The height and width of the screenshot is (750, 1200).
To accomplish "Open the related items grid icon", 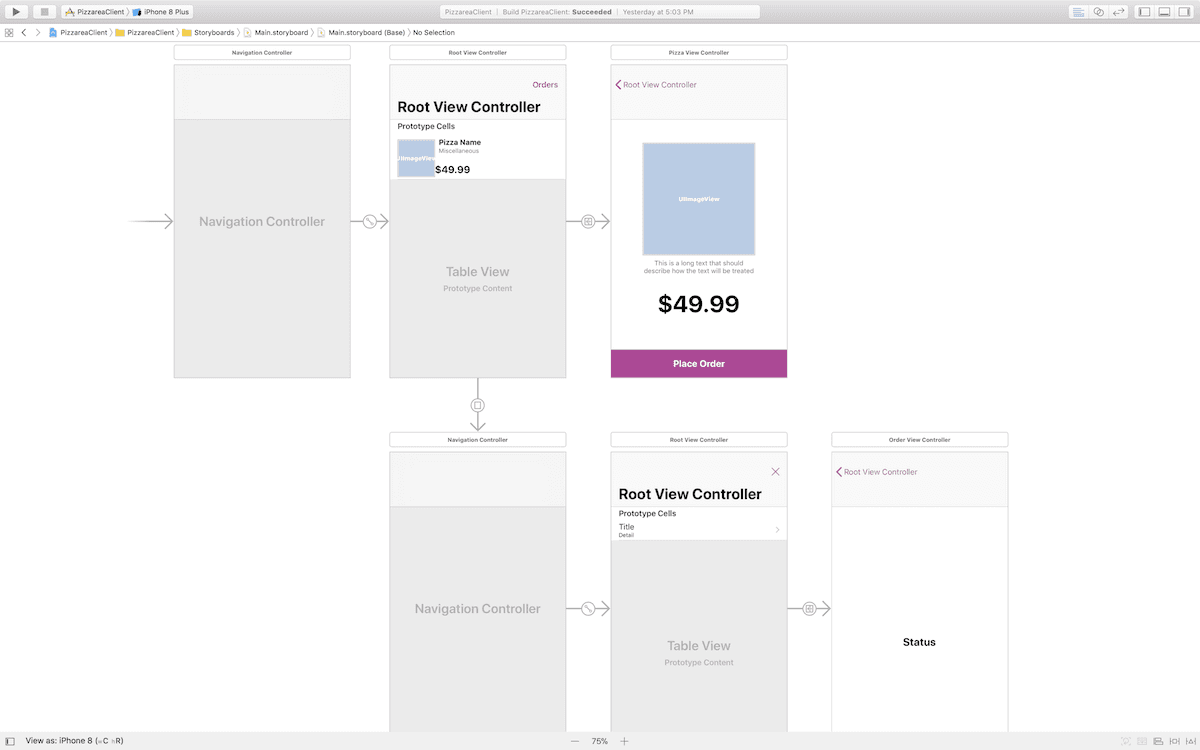I will [x=9, y=32].
